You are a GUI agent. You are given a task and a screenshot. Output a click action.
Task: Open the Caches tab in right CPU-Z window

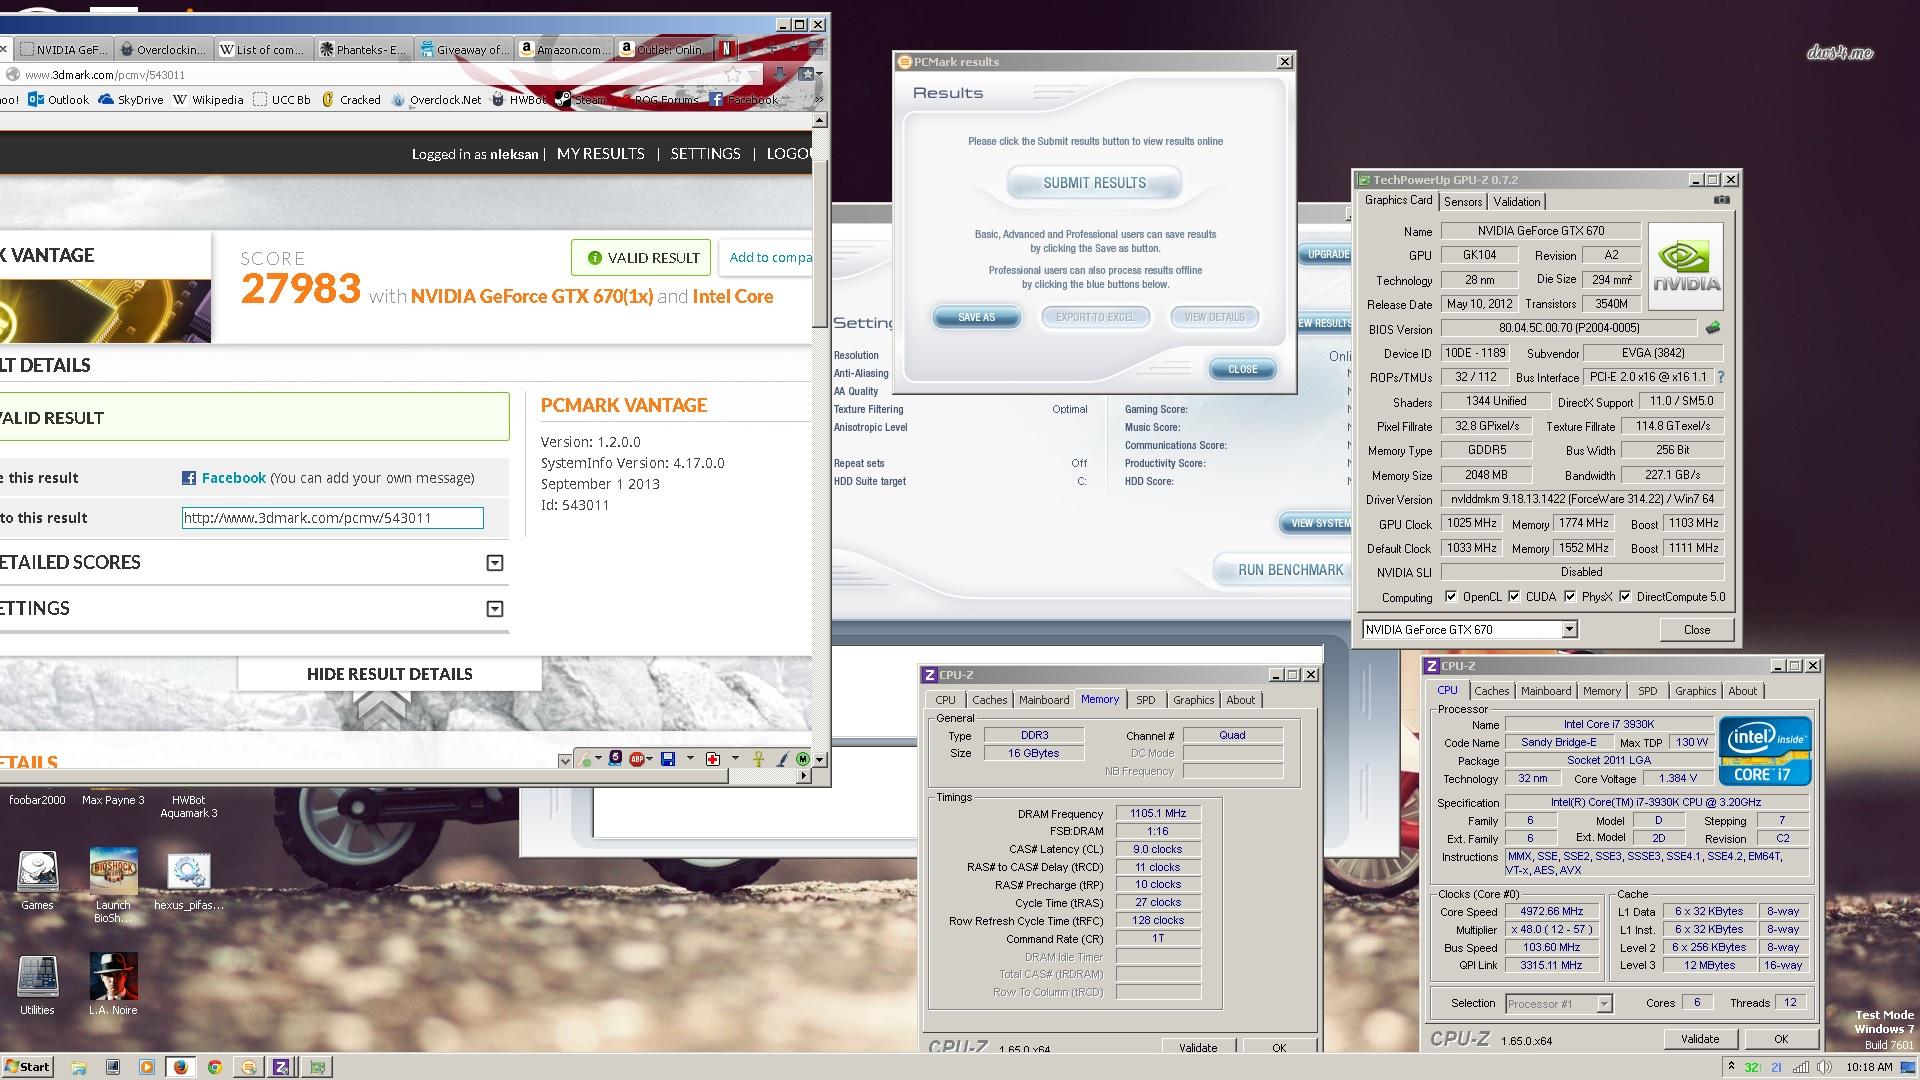(1491, 691)
